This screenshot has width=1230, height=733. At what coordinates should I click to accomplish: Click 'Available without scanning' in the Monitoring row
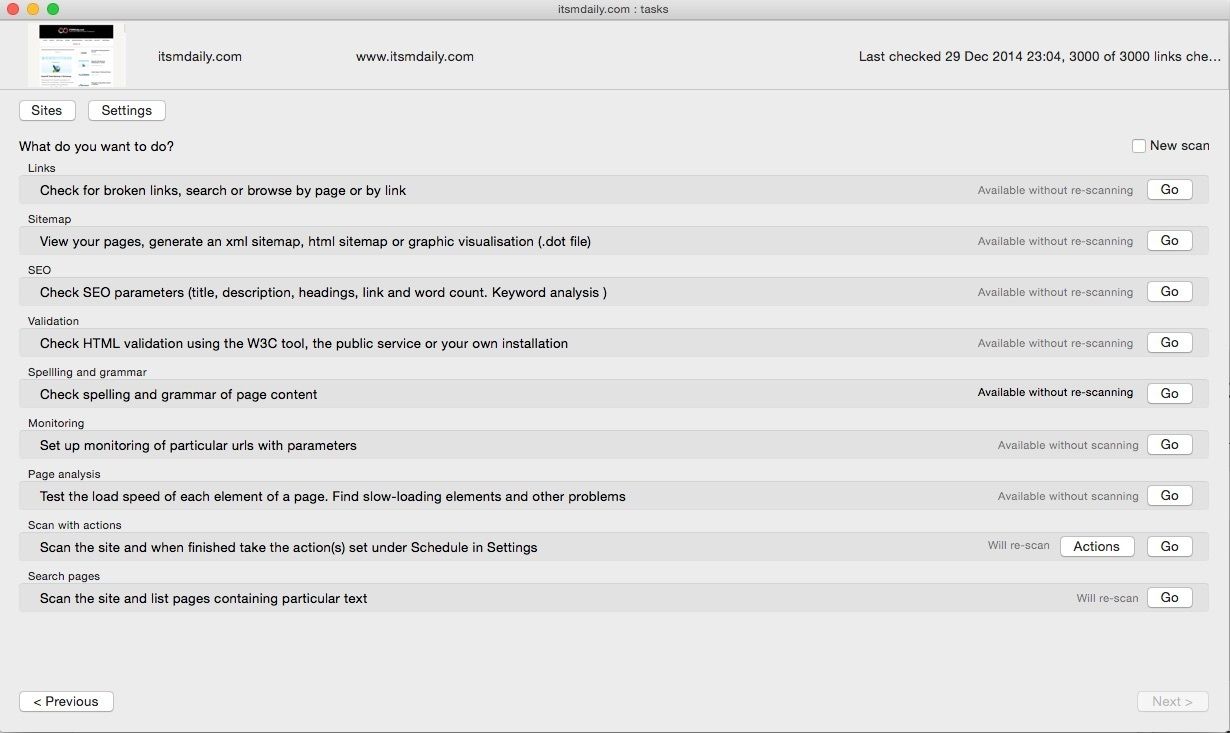click(x=1068, y=445)
